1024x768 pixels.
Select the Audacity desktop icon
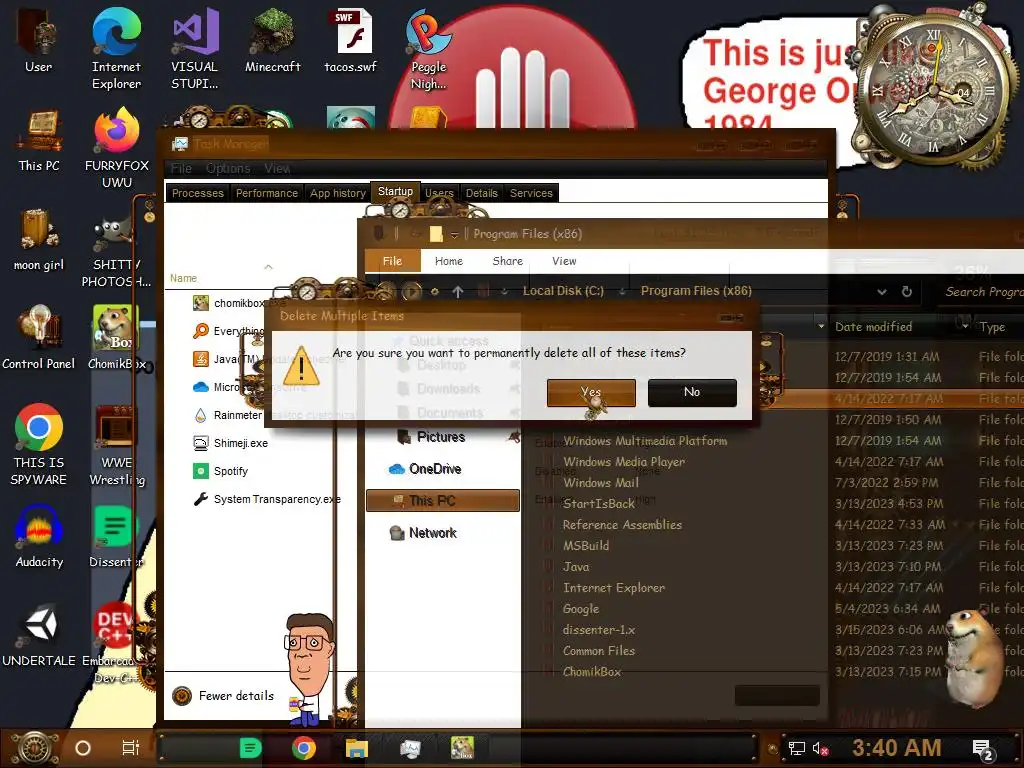(39, 537)
